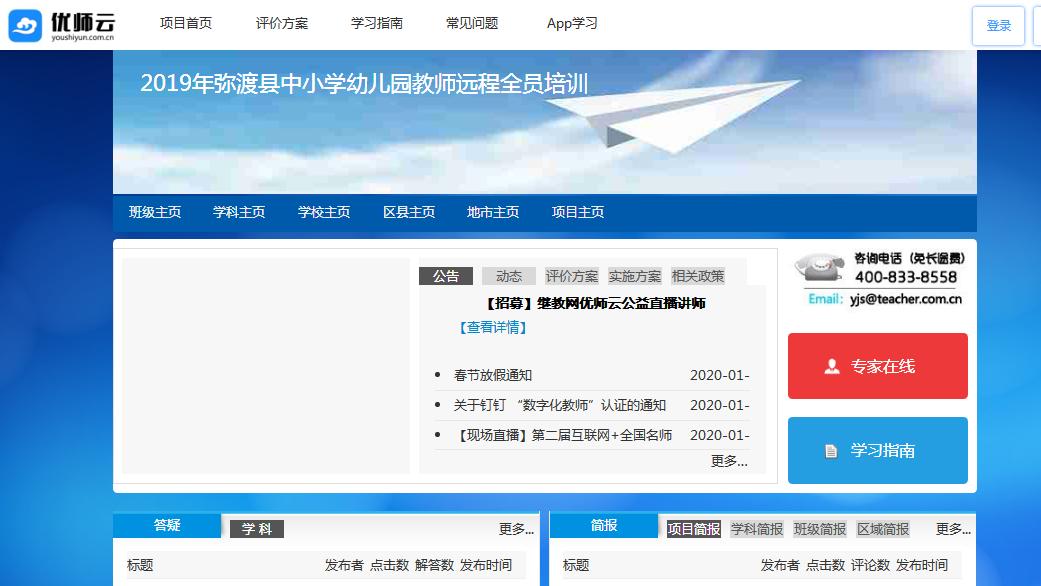Click the telephone icon beside 咨询电话

tap(819, 269)
